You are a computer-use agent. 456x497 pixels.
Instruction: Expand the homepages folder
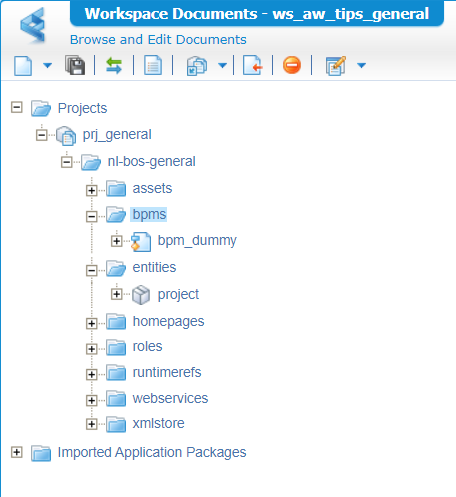click(91, 323)
